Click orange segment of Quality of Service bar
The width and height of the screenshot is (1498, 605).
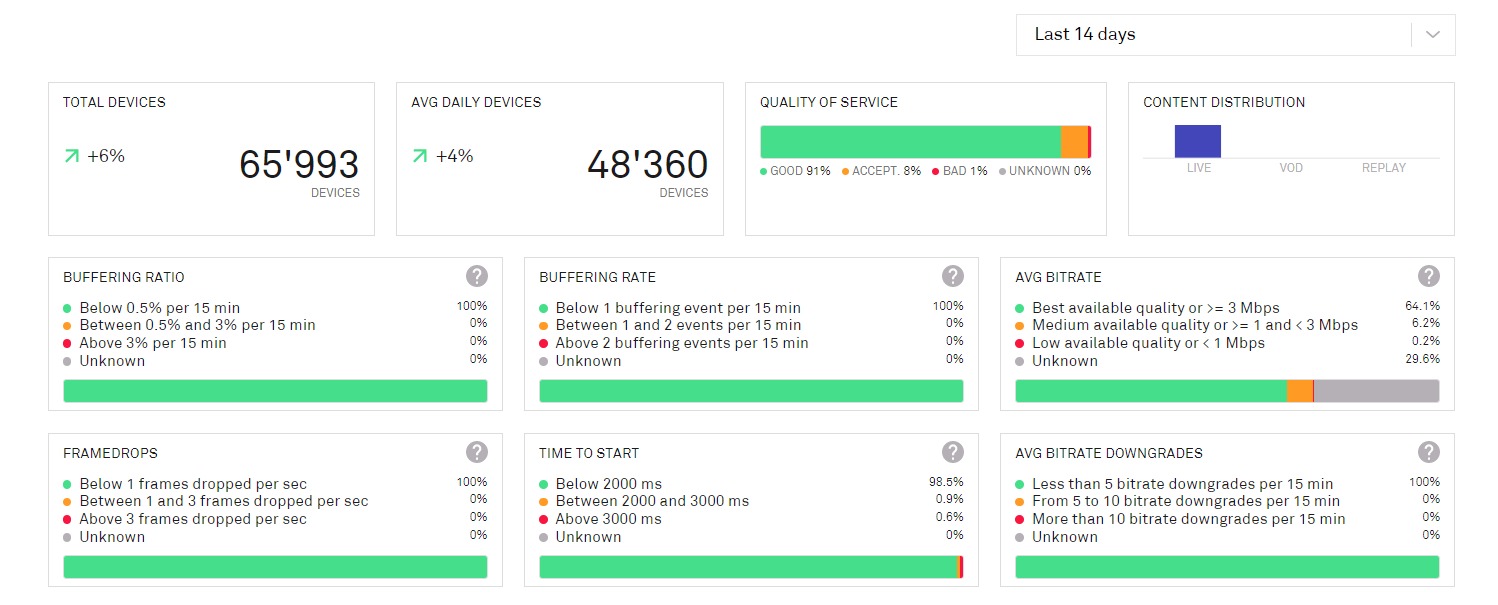tap(1073, 142)
